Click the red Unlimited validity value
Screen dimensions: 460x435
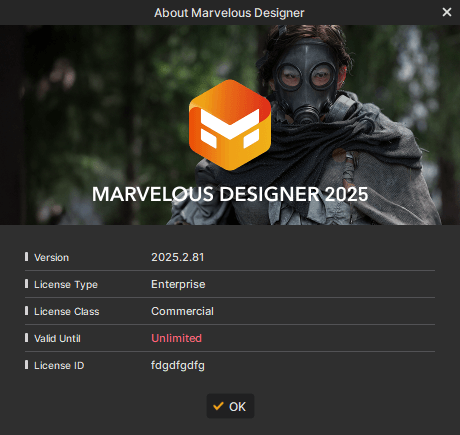176,338
